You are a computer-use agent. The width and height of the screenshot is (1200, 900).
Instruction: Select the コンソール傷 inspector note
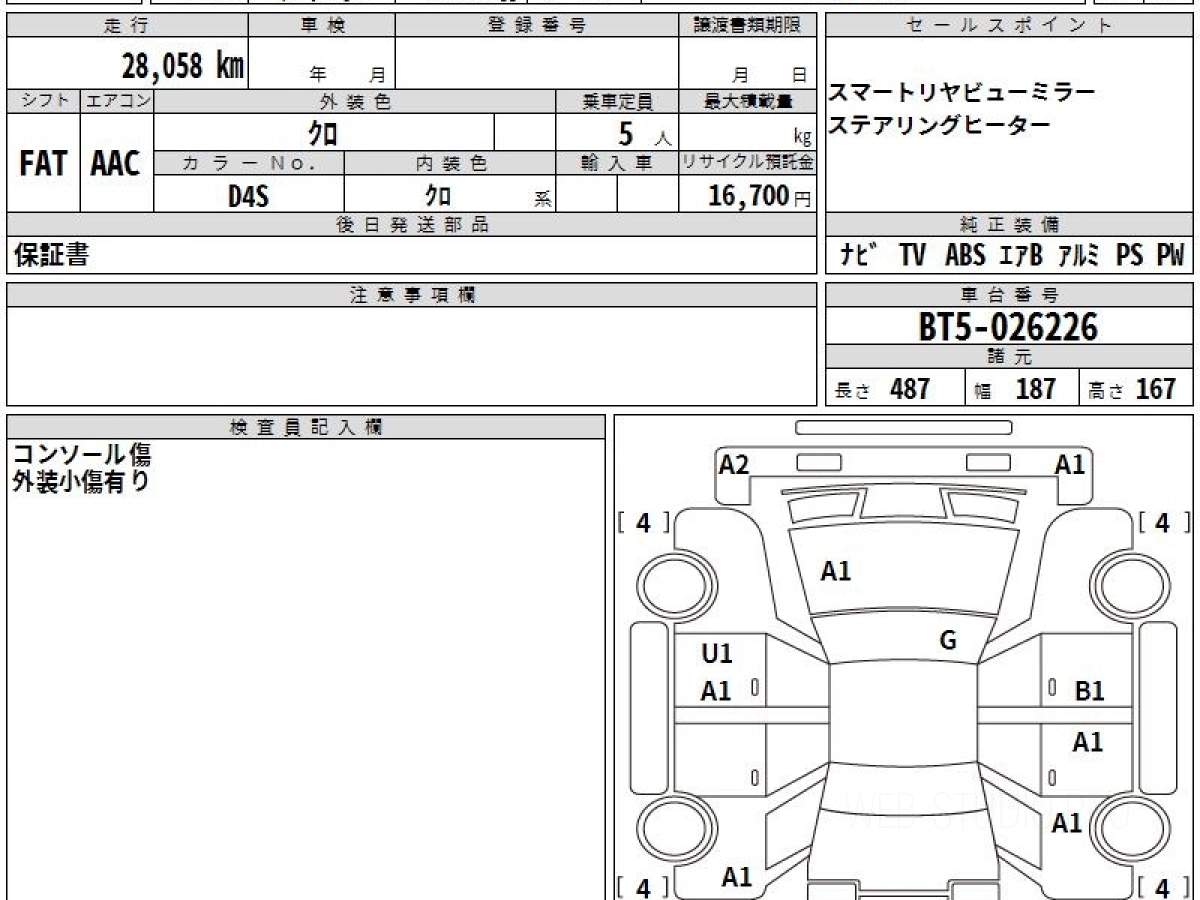click(82, 455)
